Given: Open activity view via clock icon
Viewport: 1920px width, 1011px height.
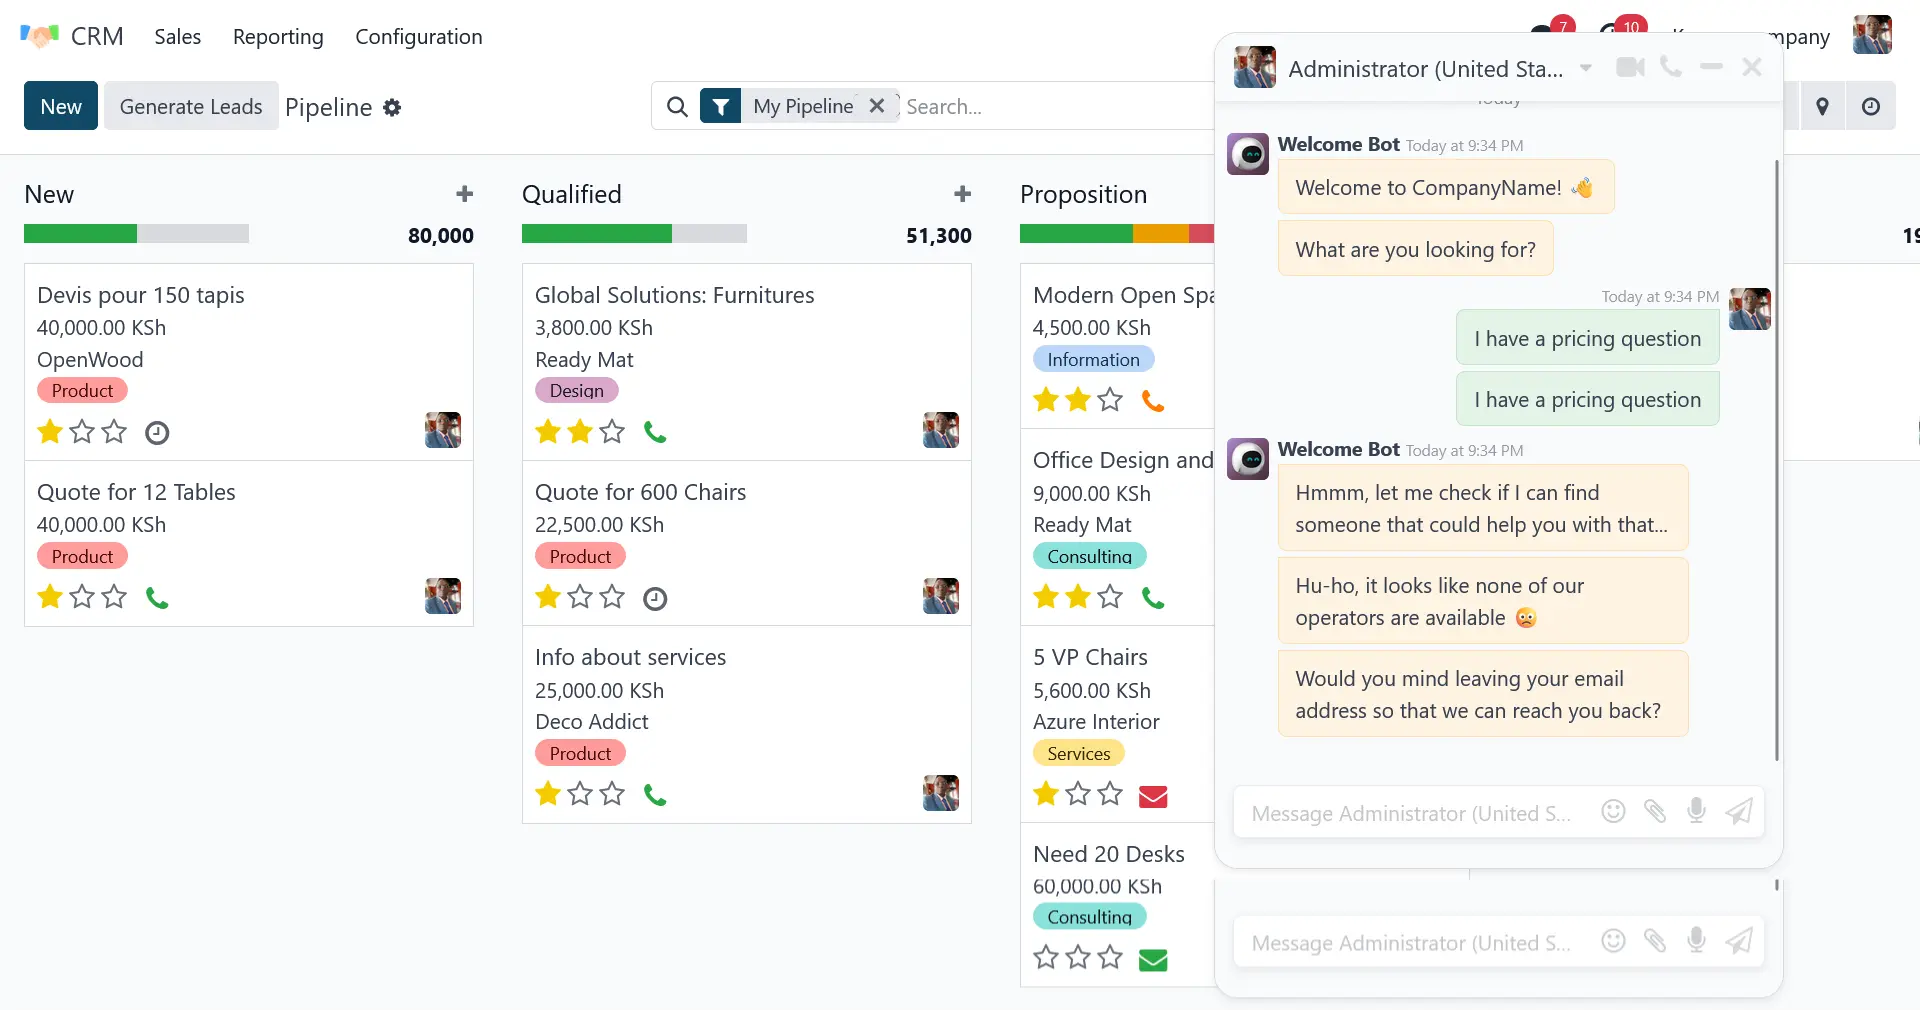Looking at the screenshot, I should pyautogui.click(x=1870, y=107).
